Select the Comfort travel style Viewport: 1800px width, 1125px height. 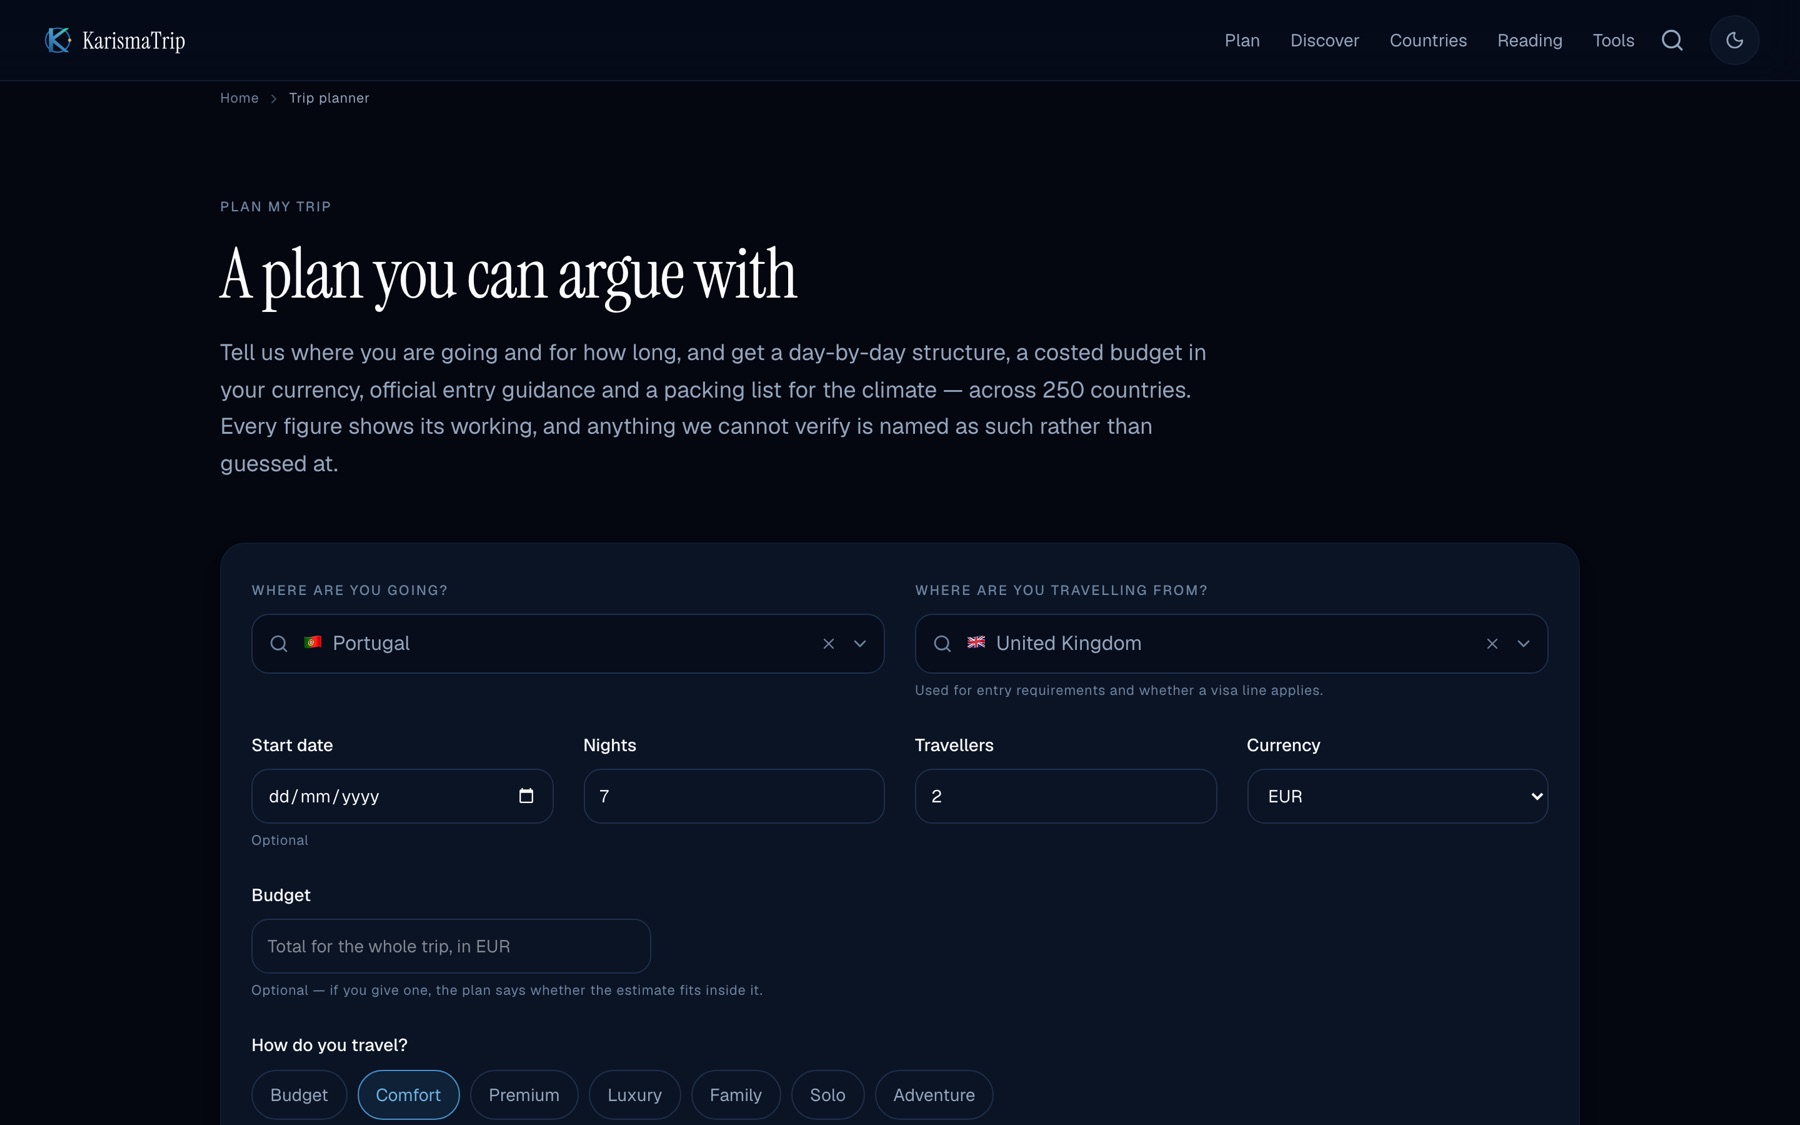[408, 1095]
